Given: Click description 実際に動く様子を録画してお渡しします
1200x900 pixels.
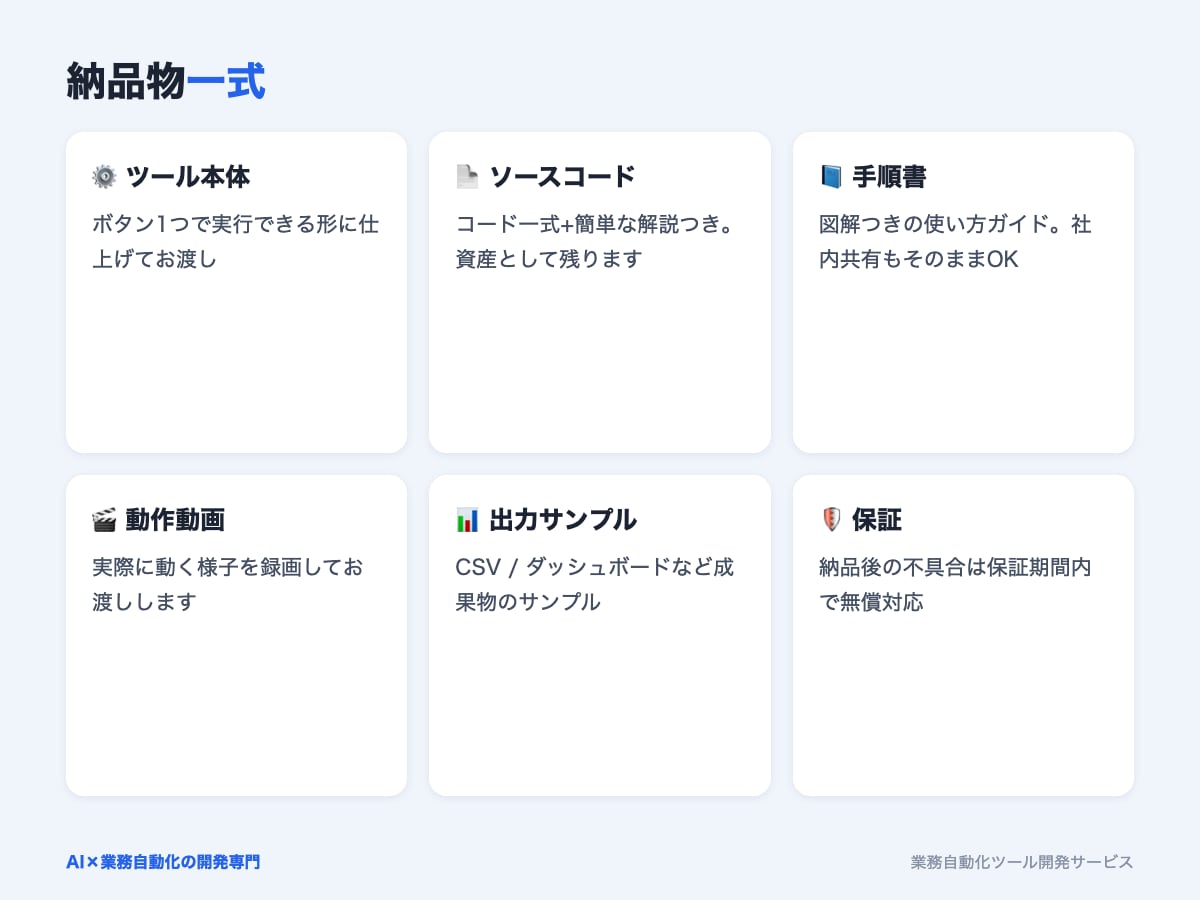Looking at the screenshot, I should click(x=228, y=584).
